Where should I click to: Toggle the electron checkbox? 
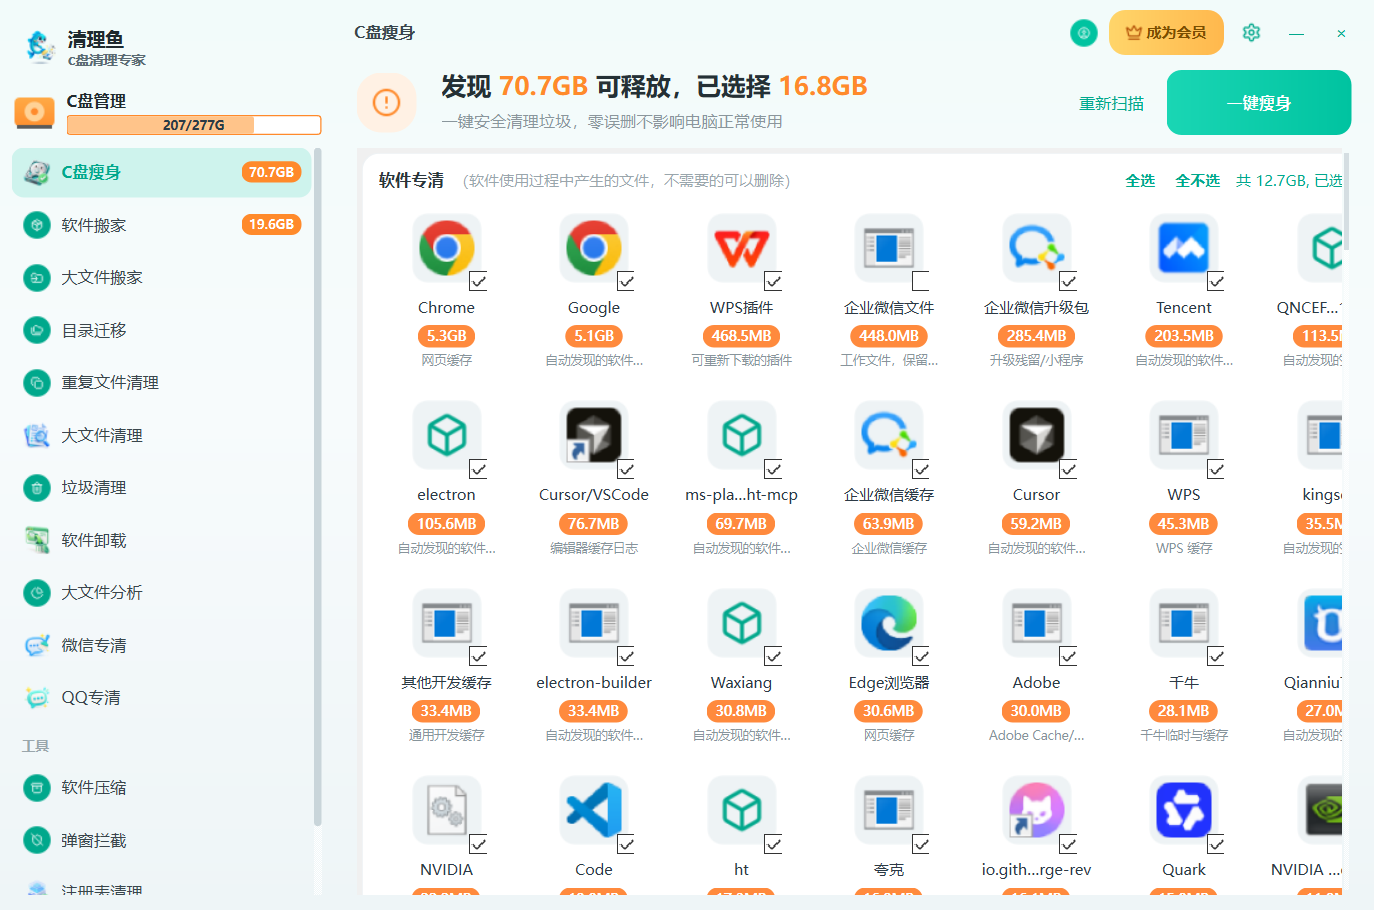478,469
